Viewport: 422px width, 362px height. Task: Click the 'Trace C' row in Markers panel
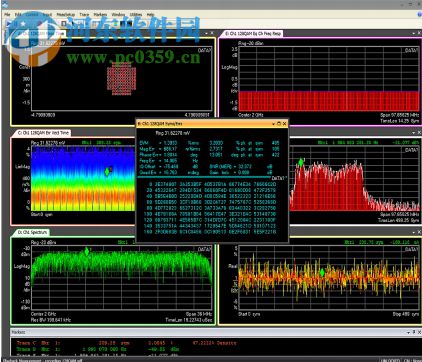pos(126,343)
